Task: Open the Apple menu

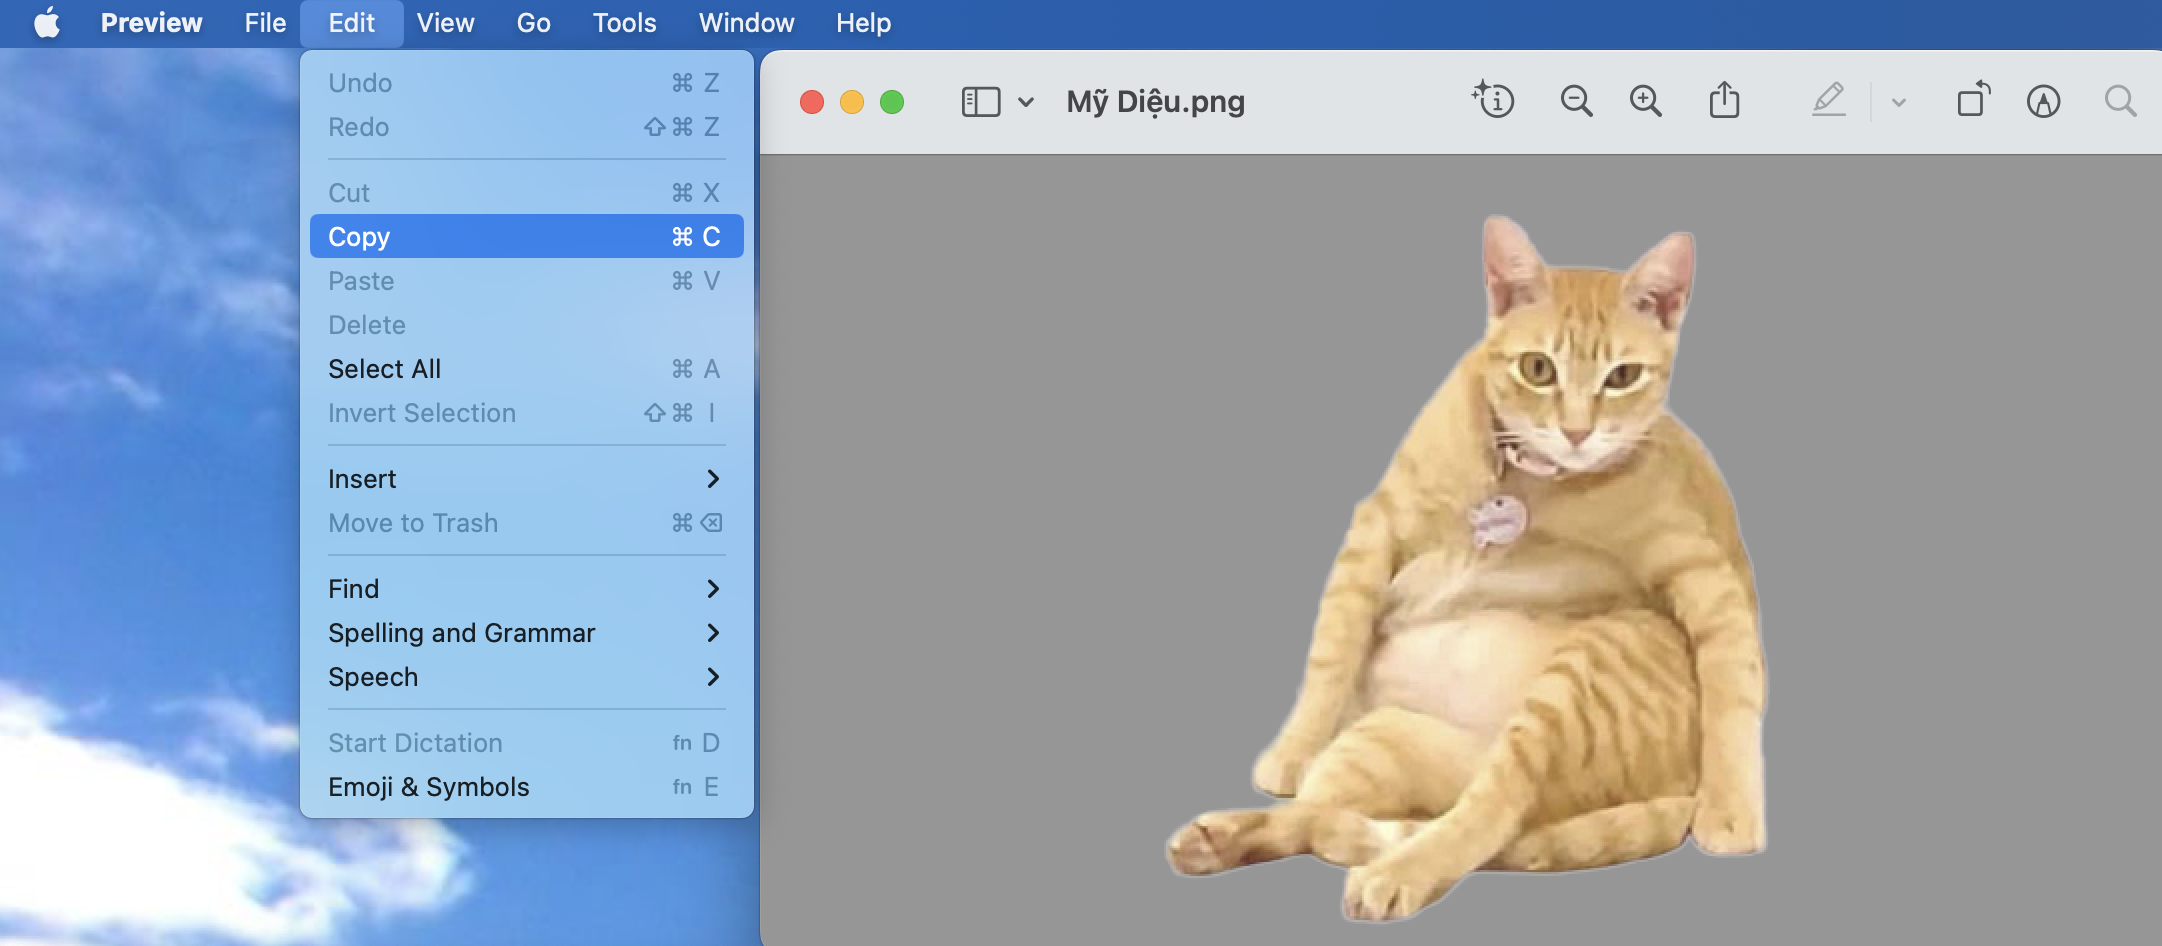Action: [x=47, y=23]
